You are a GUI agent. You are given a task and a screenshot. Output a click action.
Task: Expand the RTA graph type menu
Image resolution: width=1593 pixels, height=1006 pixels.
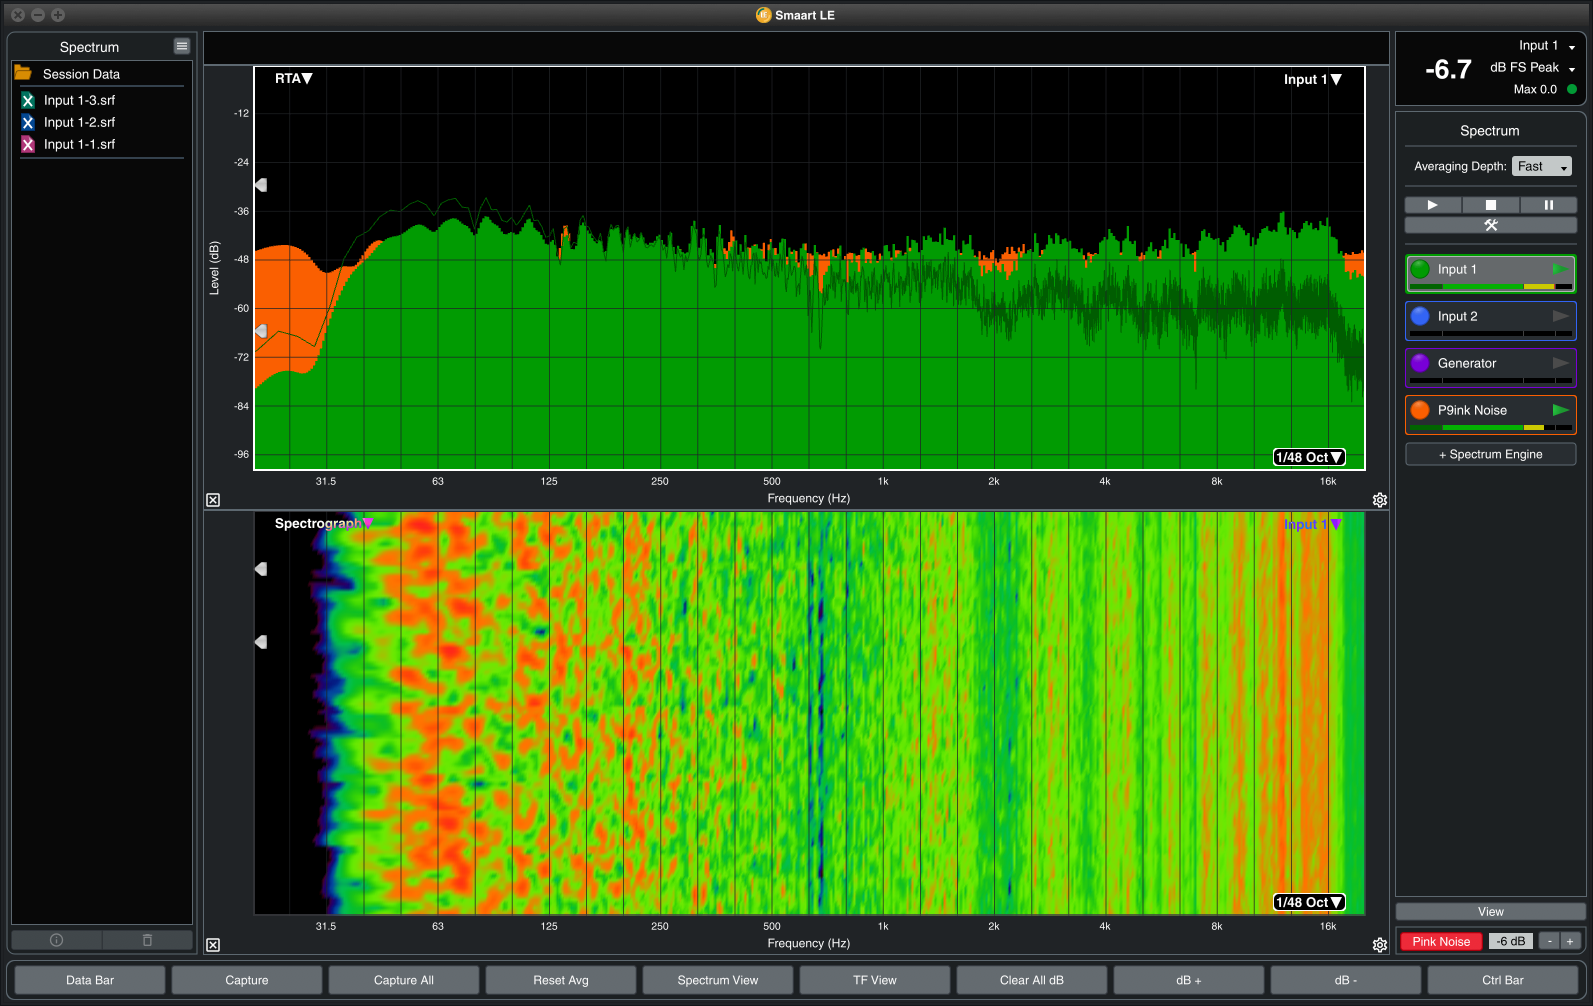[294, 78]
